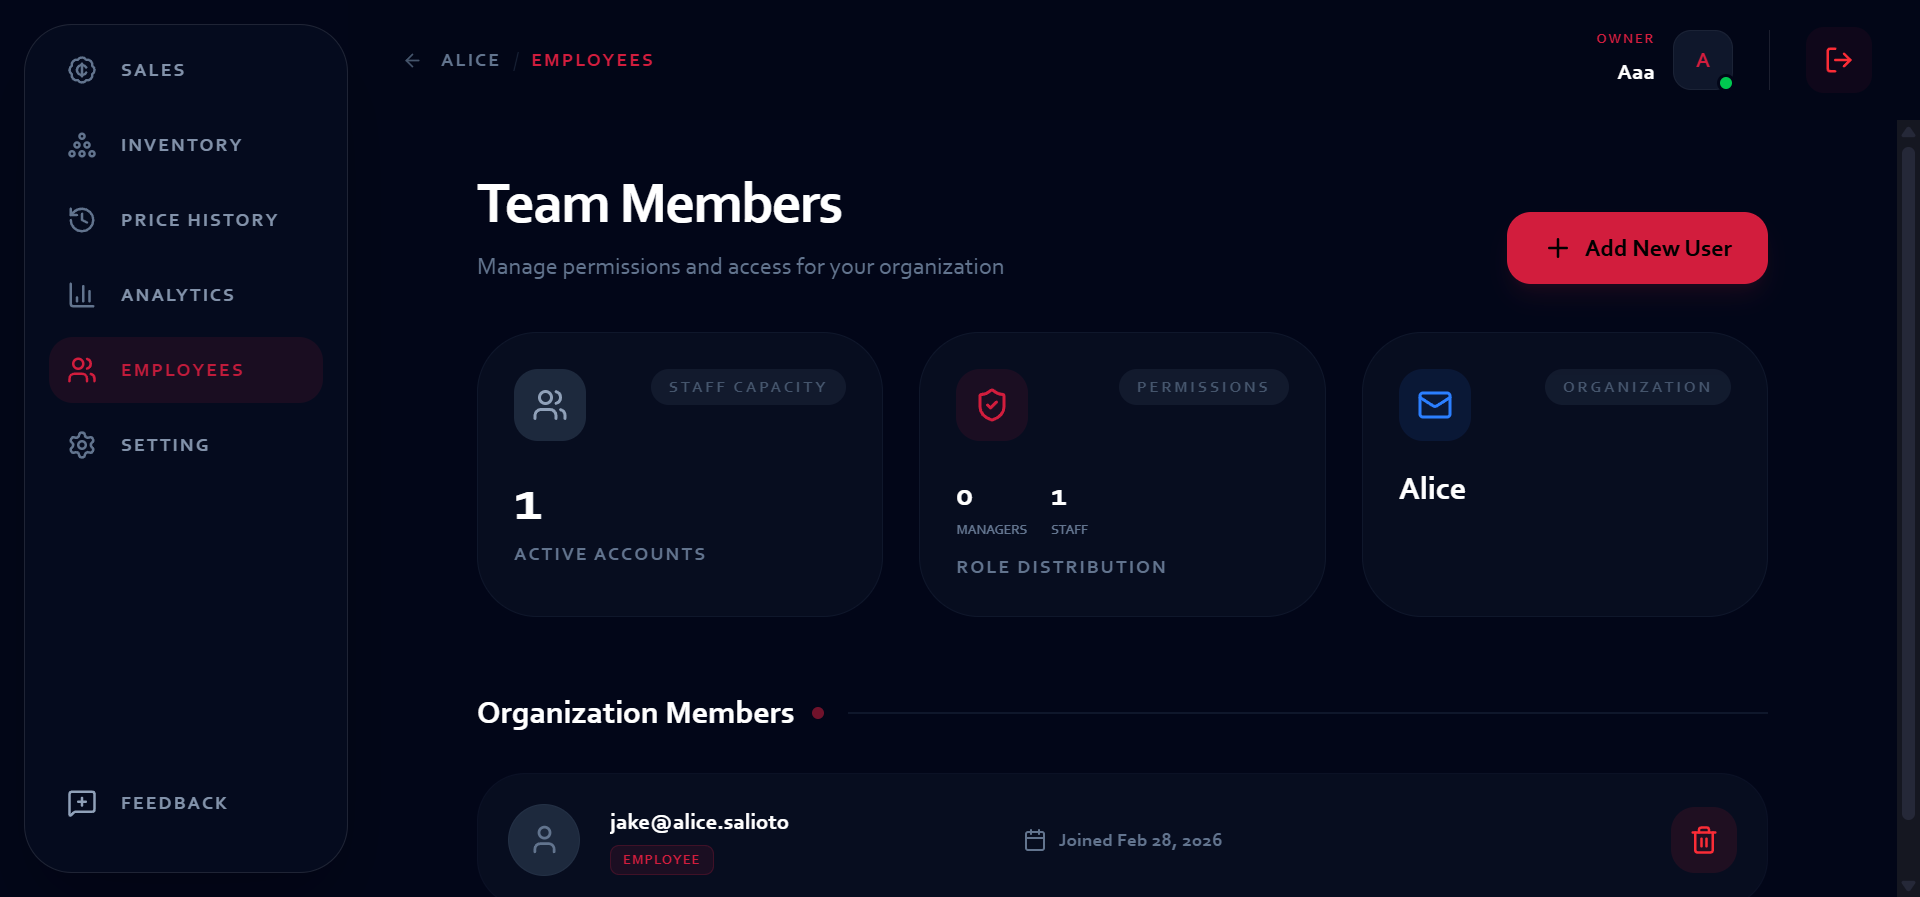This screenshot has height=897, width=1920.
Task: Click the back arrow in breadcrumb
Action: click(x=412, y=61)
